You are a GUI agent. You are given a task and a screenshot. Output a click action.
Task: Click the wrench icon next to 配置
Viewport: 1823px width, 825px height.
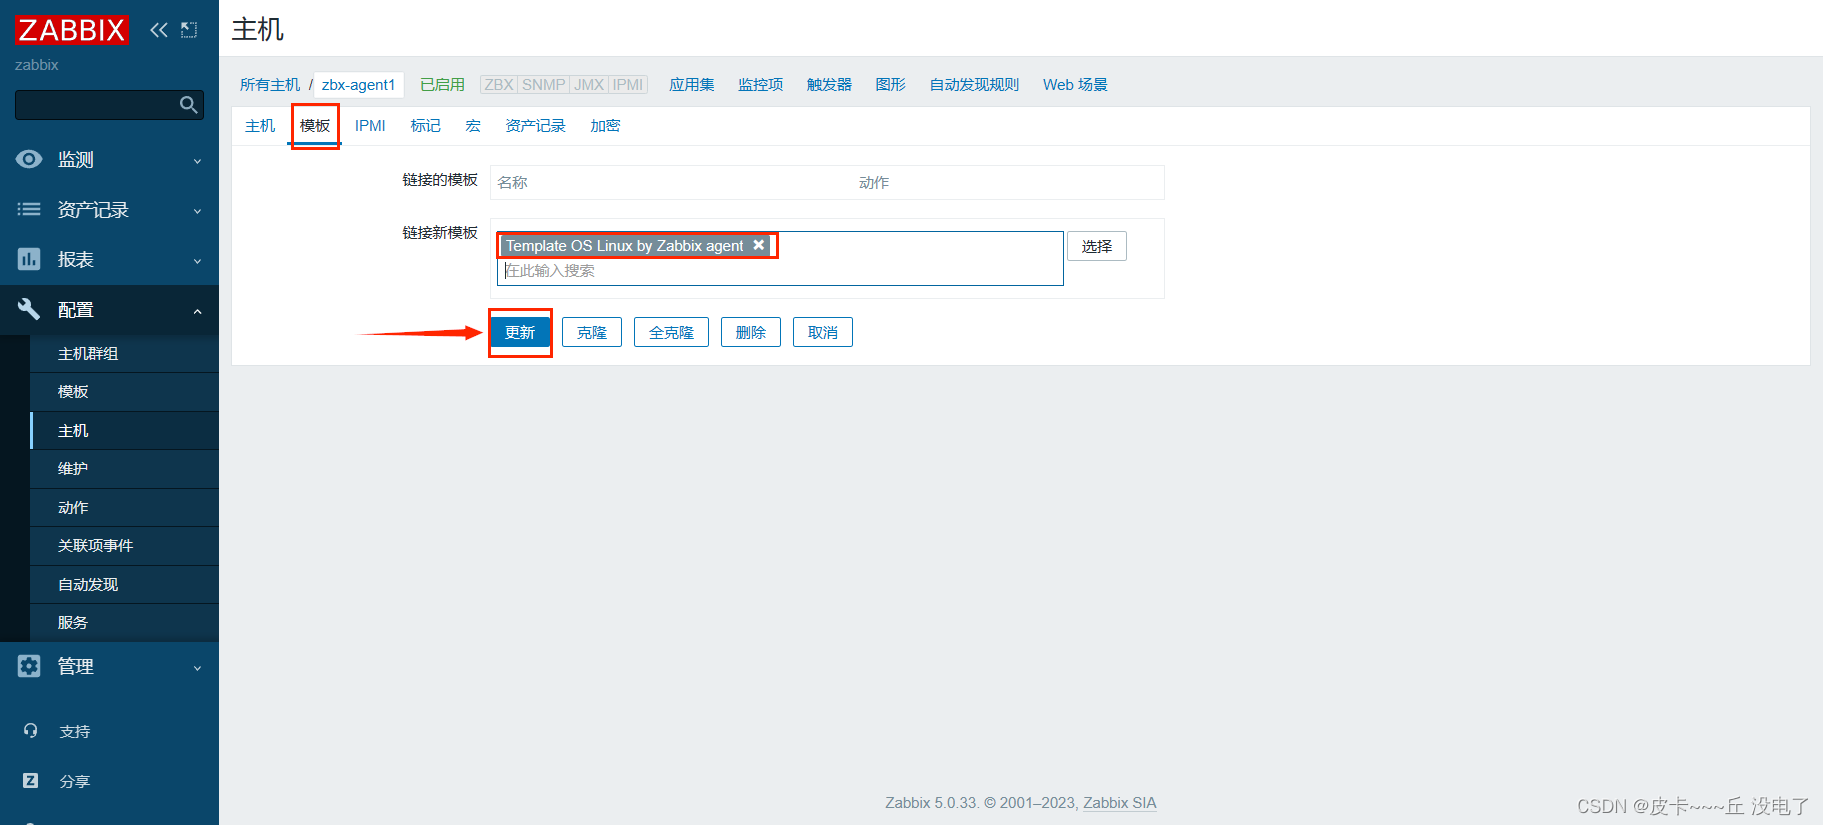coord(29,309)
